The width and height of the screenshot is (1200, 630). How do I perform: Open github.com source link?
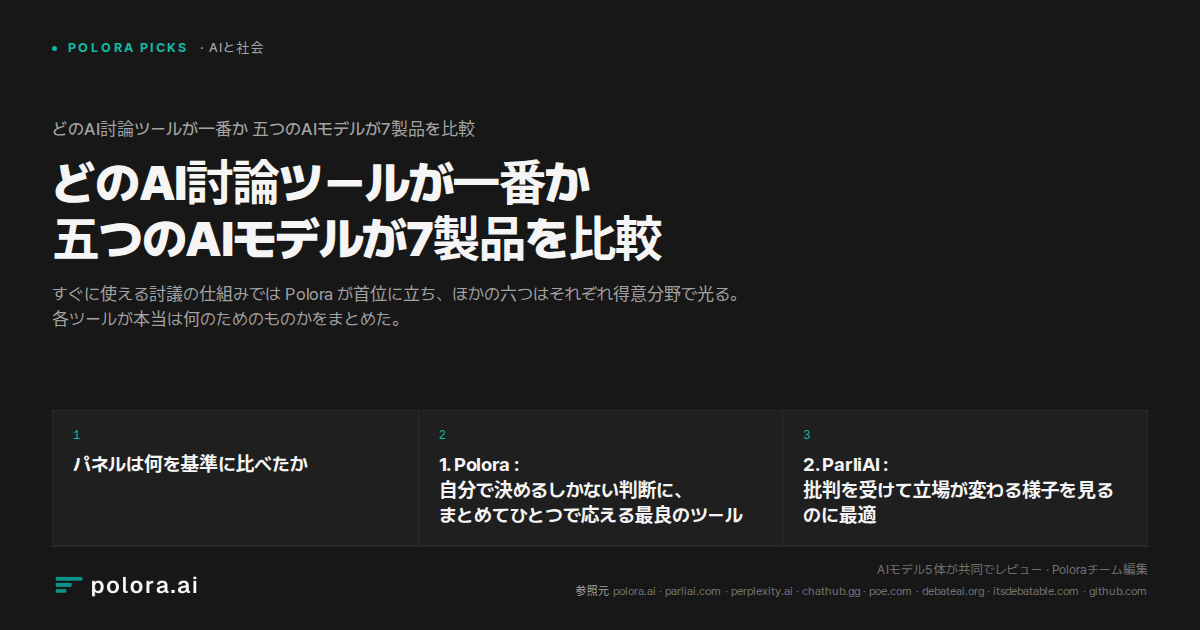click(x=1117, y=591)
